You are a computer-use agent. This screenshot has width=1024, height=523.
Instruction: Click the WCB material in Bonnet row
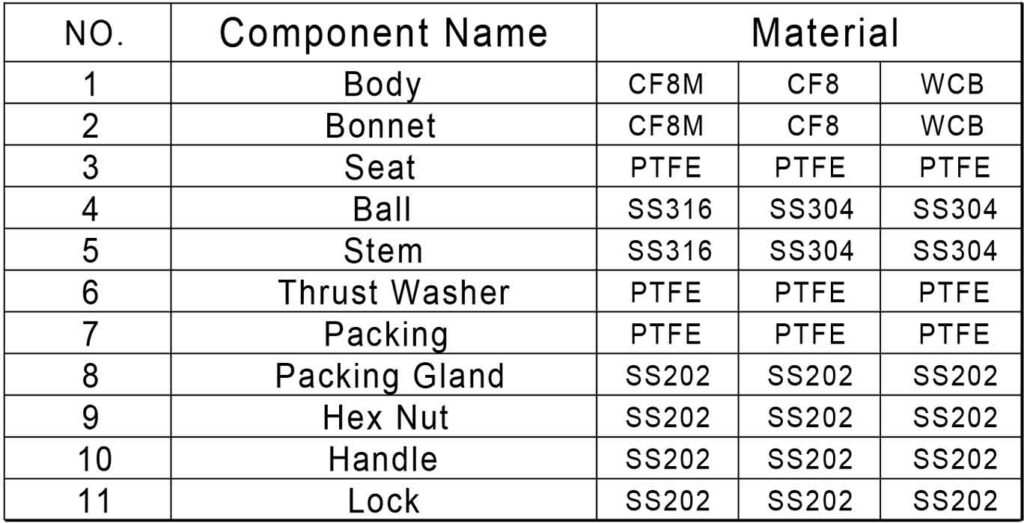(x=952, y=126)
